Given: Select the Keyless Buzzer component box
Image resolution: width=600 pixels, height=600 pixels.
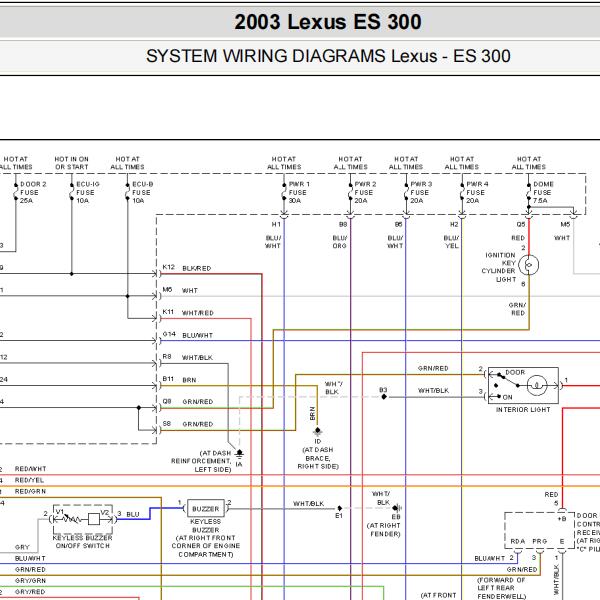Looking at the screenshot, I should coord(206,509).
